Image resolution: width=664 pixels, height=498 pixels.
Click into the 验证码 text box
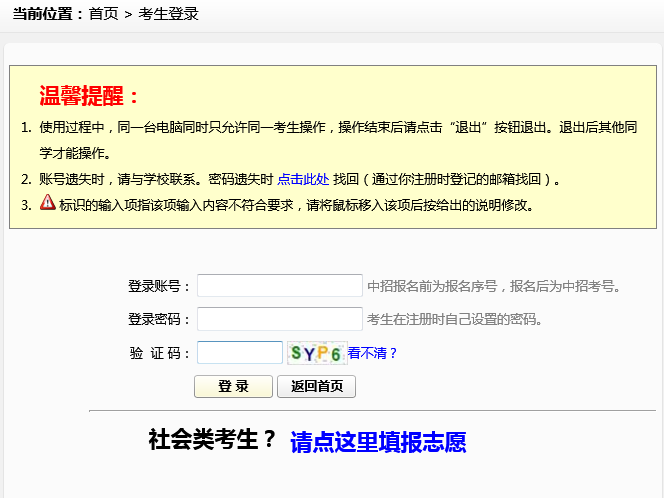click(240, 353)
